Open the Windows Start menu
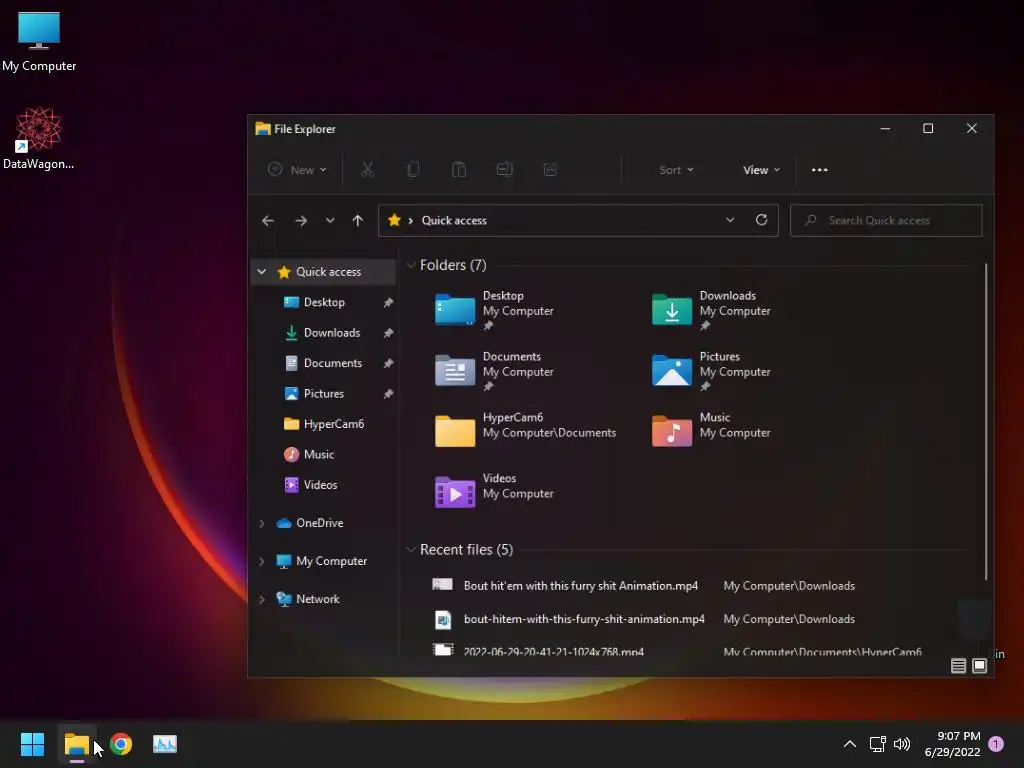Screen dimensions: 1024x768 (x=32, y=744)
